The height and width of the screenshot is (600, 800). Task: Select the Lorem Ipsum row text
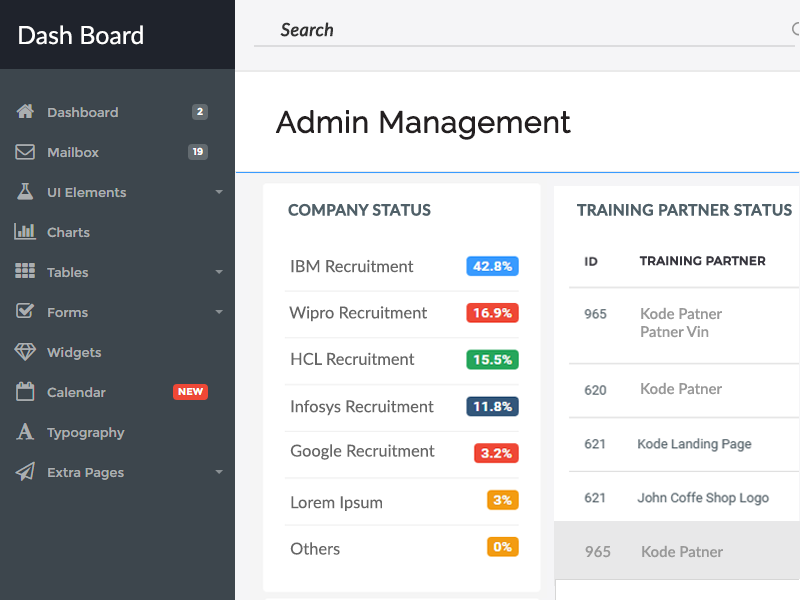pos(336,503)
